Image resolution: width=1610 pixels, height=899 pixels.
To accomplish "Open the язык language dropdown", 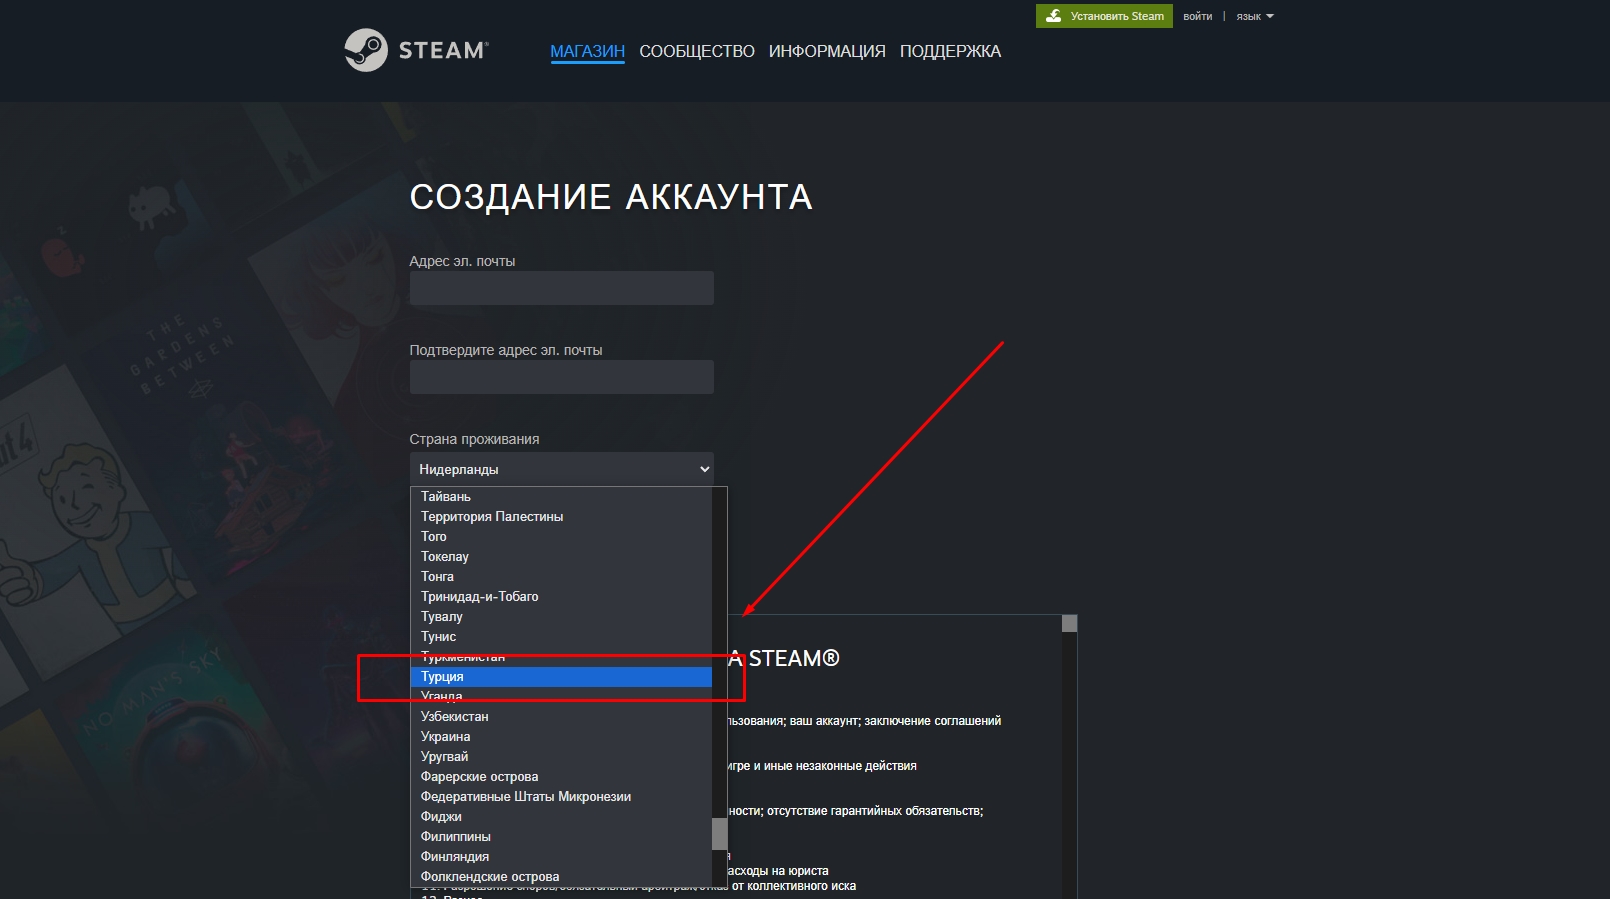I will pyautogui.click(x=1255, y=16).
